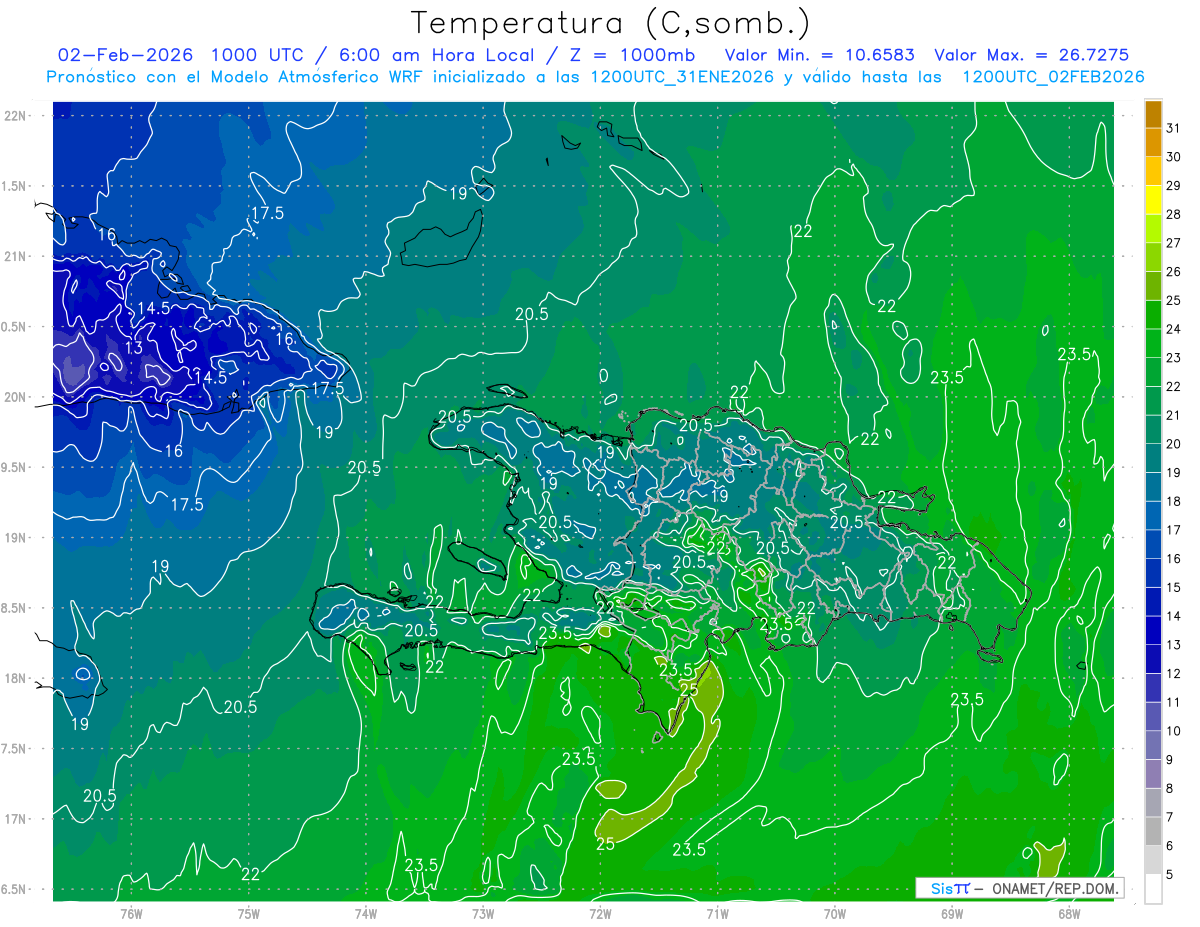Select the dark blue legend swatch between 13 and 14
The image size is (1200, 927).
click(x=1153, y=630)
